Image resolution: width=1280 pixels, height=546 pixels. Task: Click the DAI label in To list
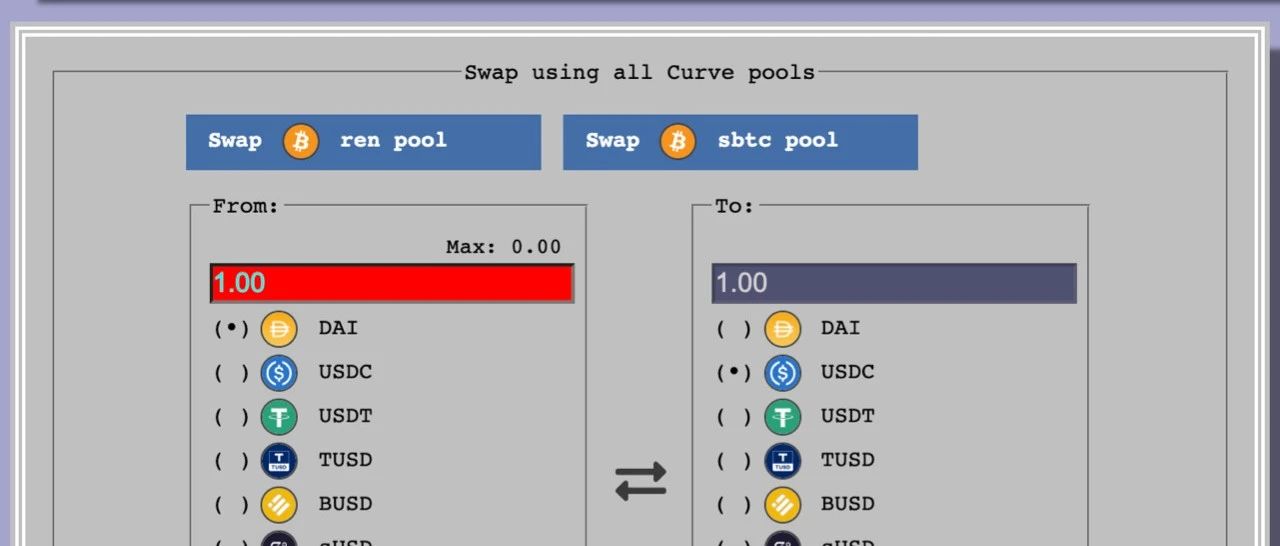(x=841, y=328)
